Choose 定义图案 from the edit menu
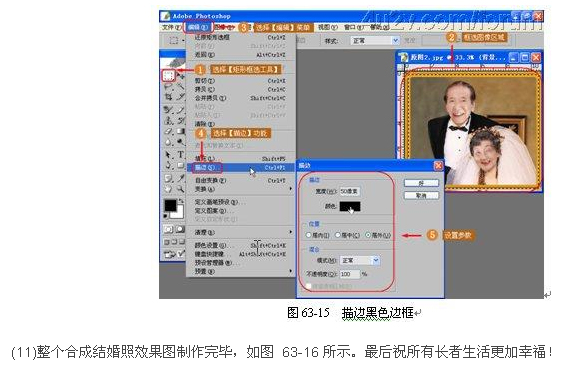 tap(240, 210)
